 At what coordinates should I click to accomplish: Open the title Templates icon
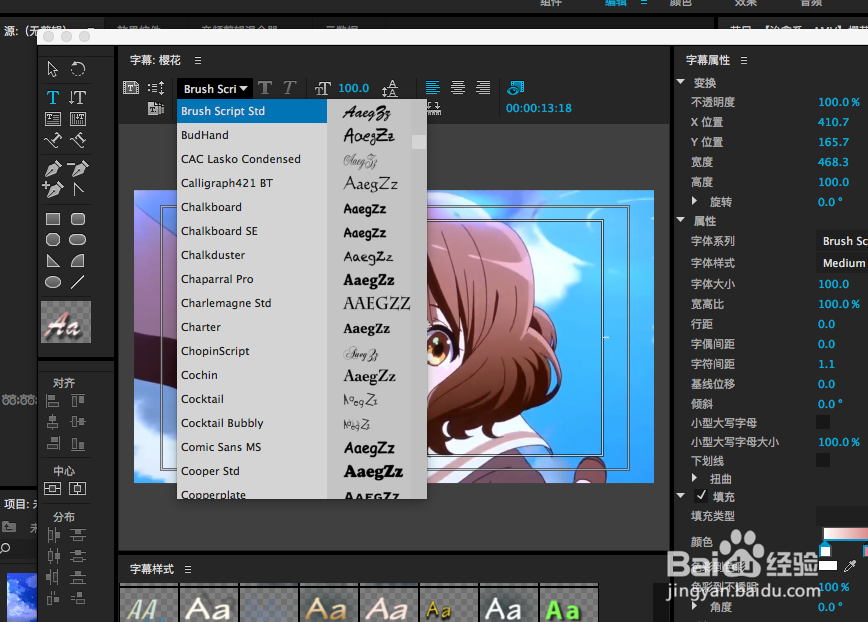[x=156, y=108]
